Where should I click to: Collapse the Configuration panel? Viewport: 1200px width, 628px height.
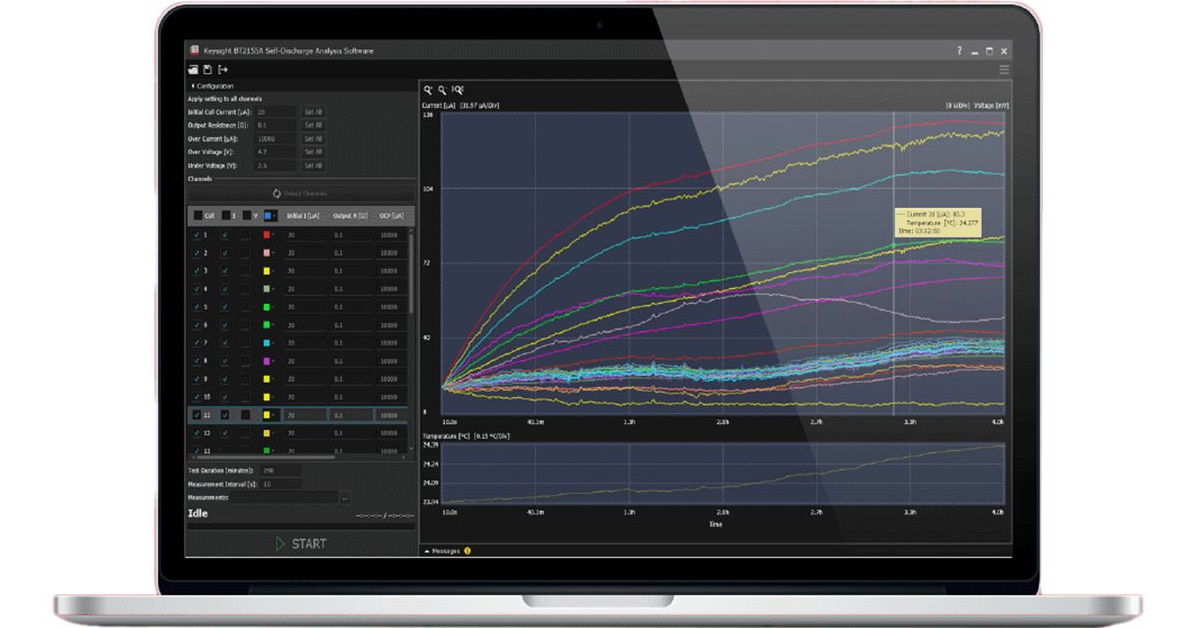click(212, 86)
